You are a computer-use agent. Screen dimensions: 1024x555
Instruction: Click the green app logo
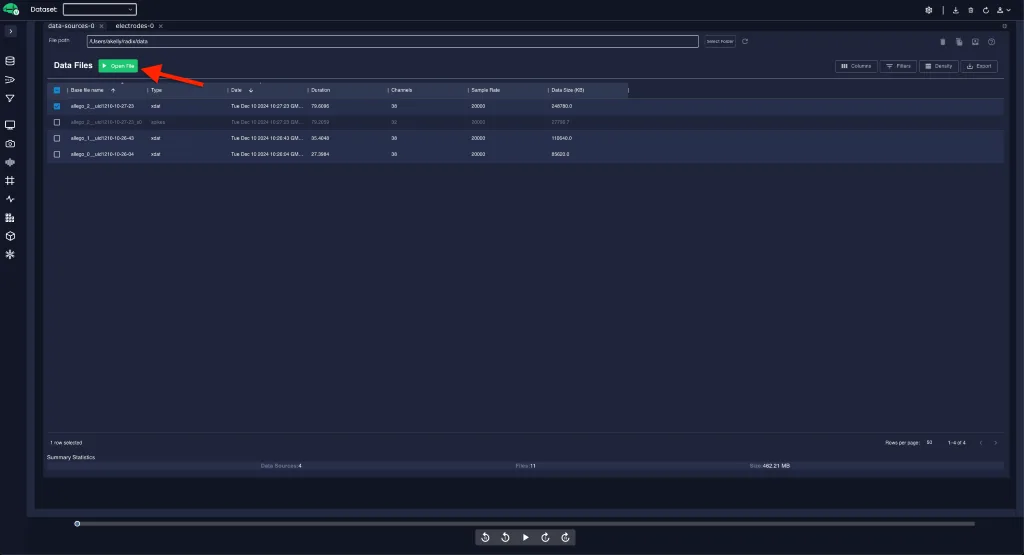tap(11, 9)
